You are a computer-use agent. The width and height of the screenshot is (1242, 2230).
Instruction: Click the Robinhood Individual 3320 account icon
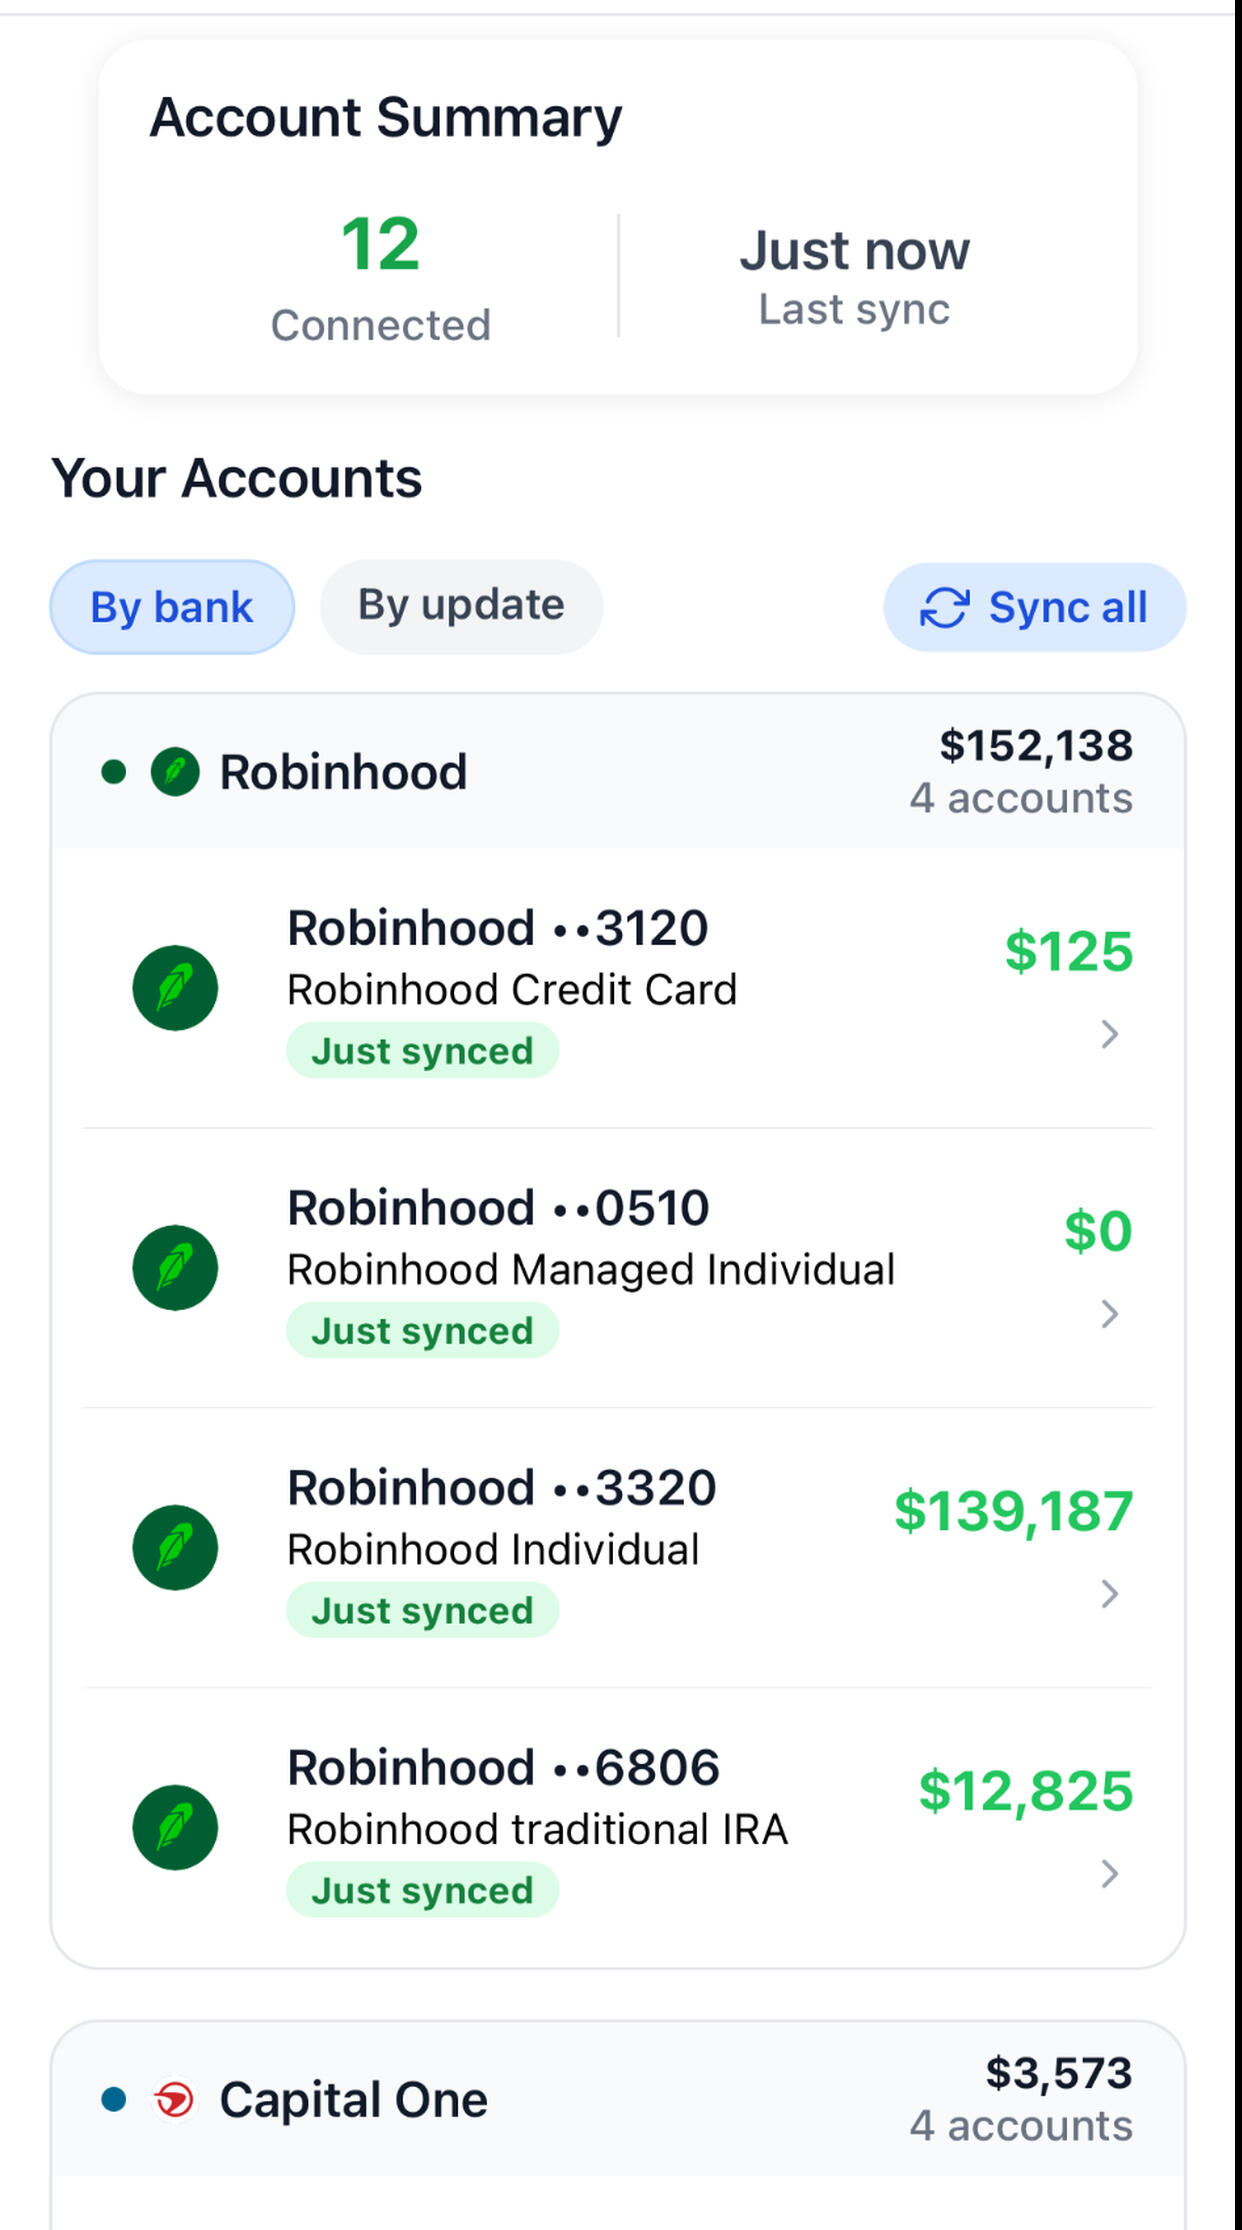pos(175,1548)
